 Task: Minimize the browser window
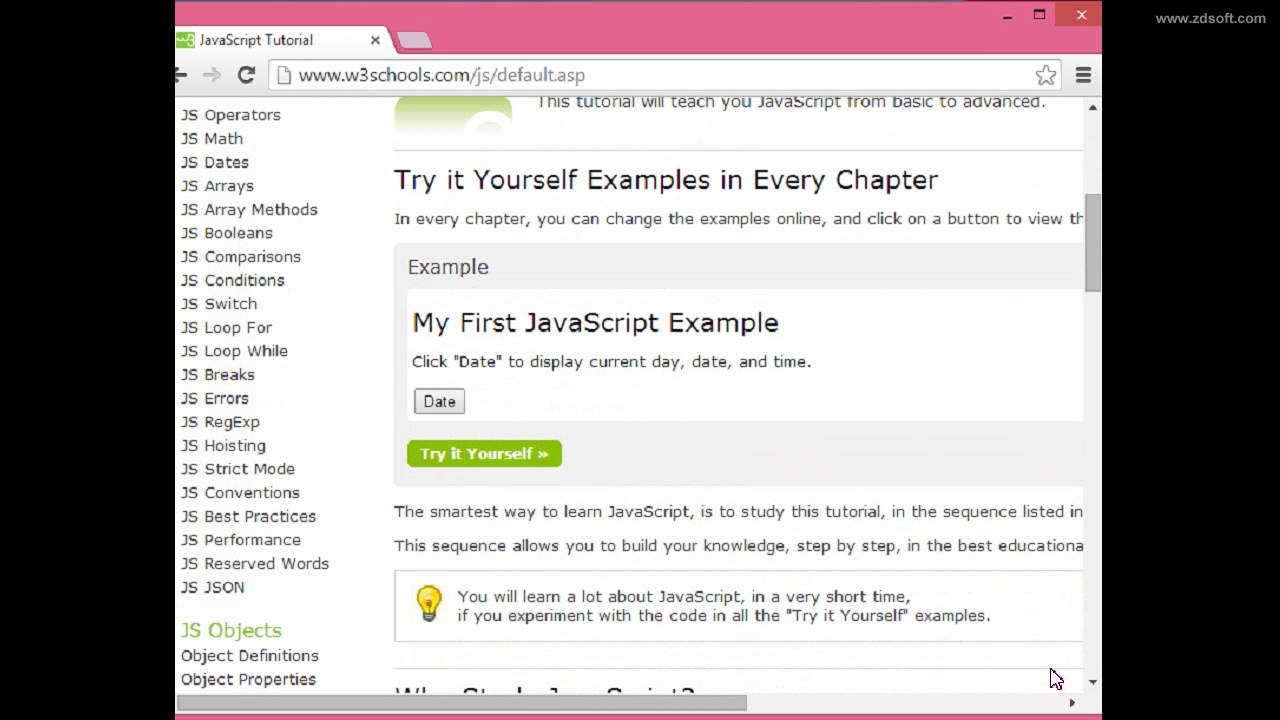1008,15
